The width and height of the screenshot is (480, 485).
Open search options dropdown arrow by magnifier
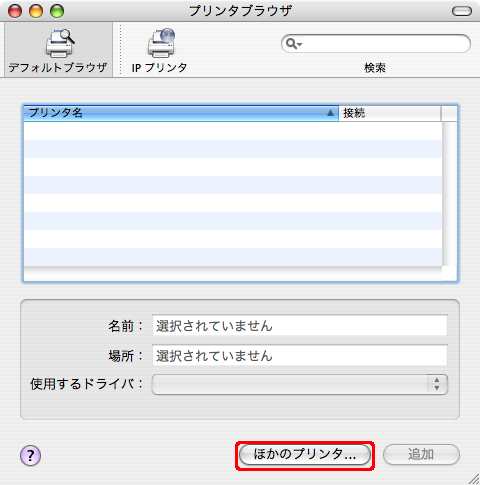click(300, 44)
